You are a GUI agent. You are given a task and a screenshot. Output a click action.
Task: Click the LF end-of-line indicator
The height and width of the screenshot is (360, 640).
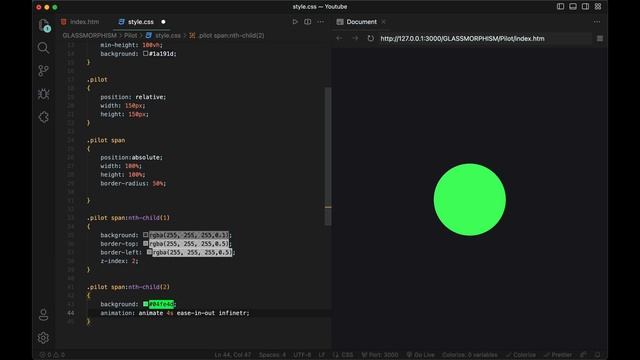click(322, 355)
